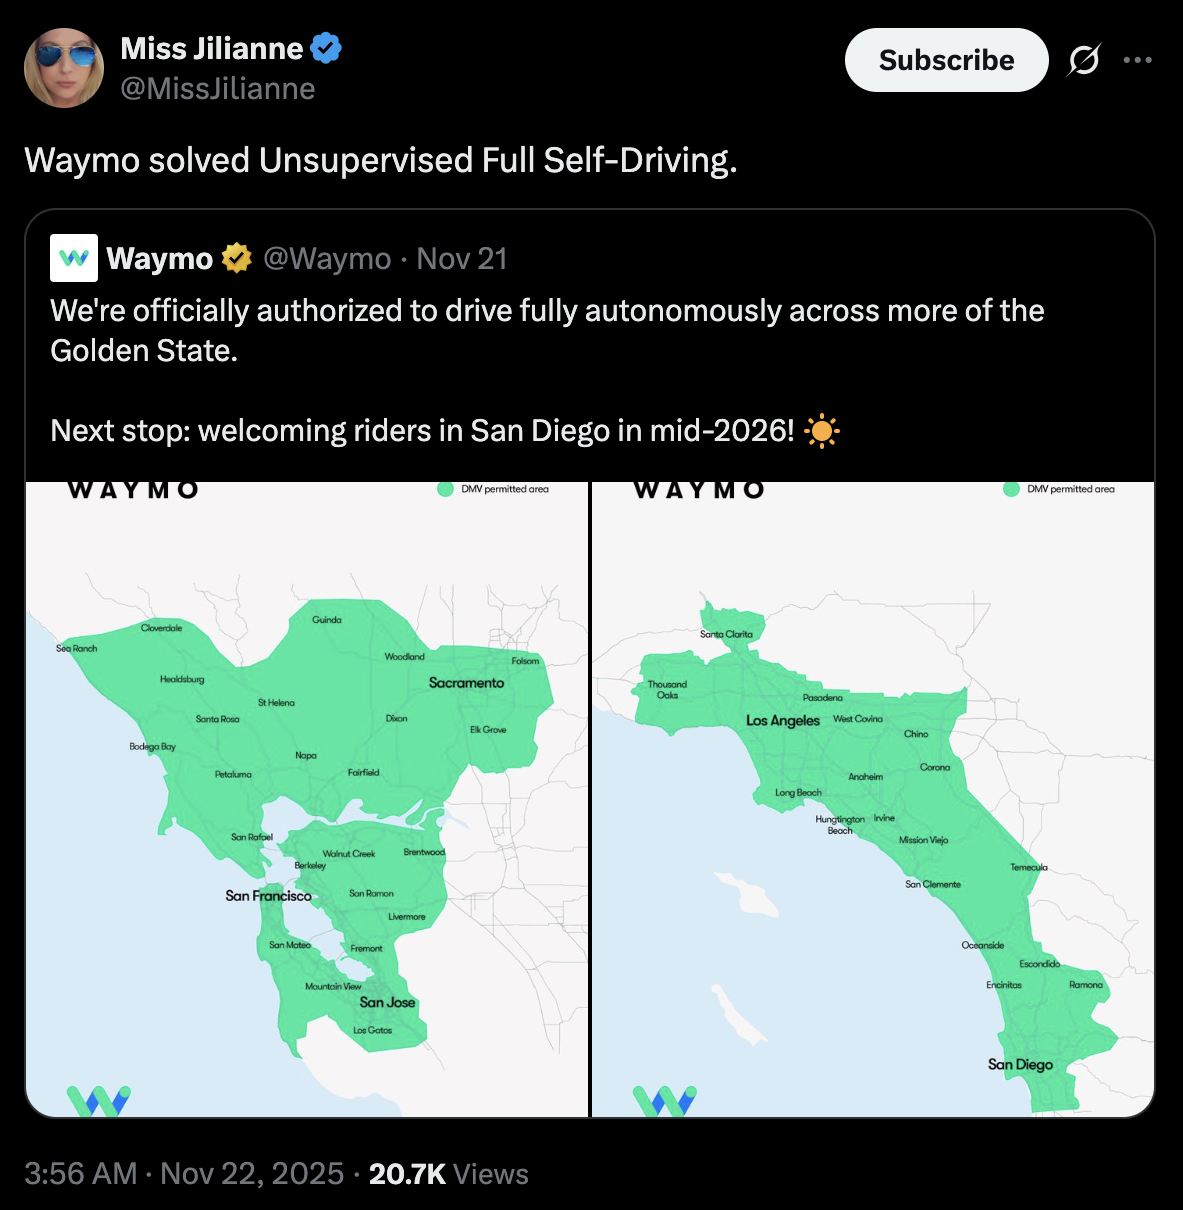Click Waymo's logo avatar in quoted post

click(74, 258)
